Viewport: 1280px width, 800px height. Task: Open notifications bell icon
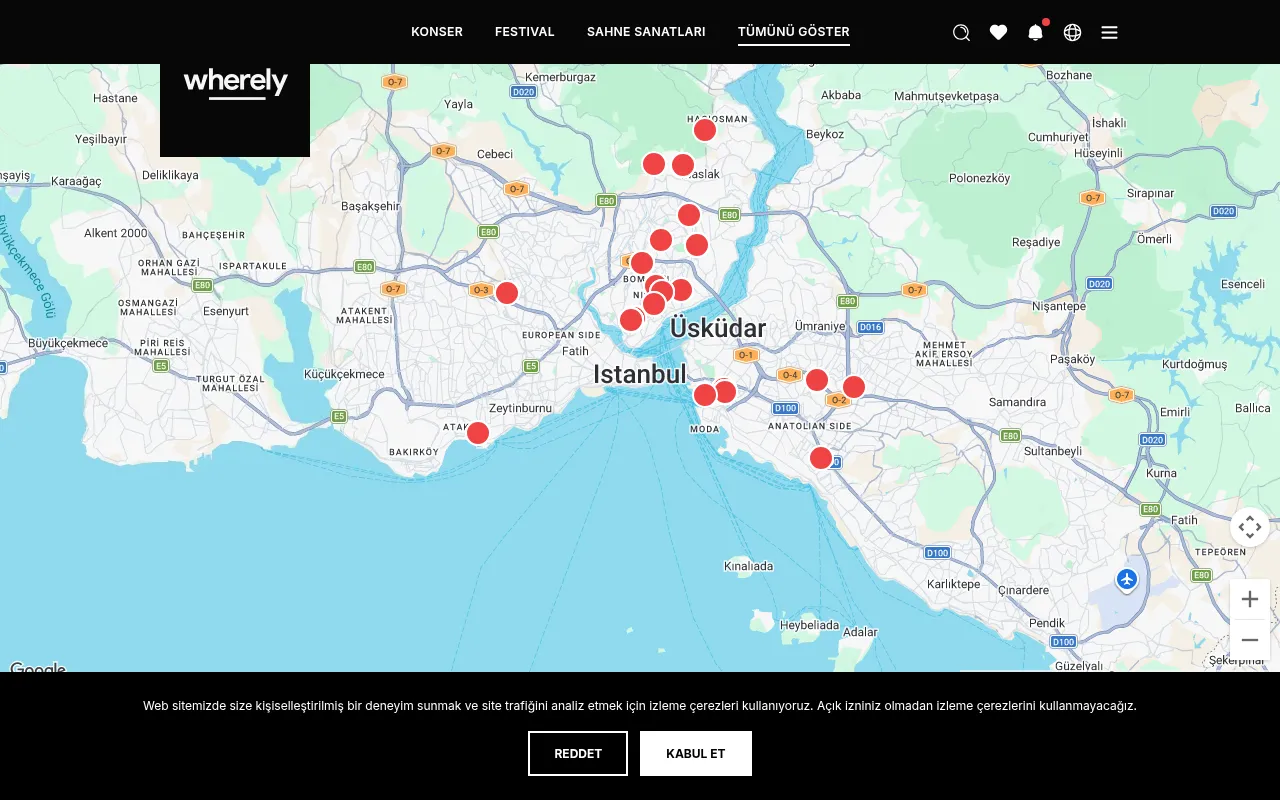1035,32
